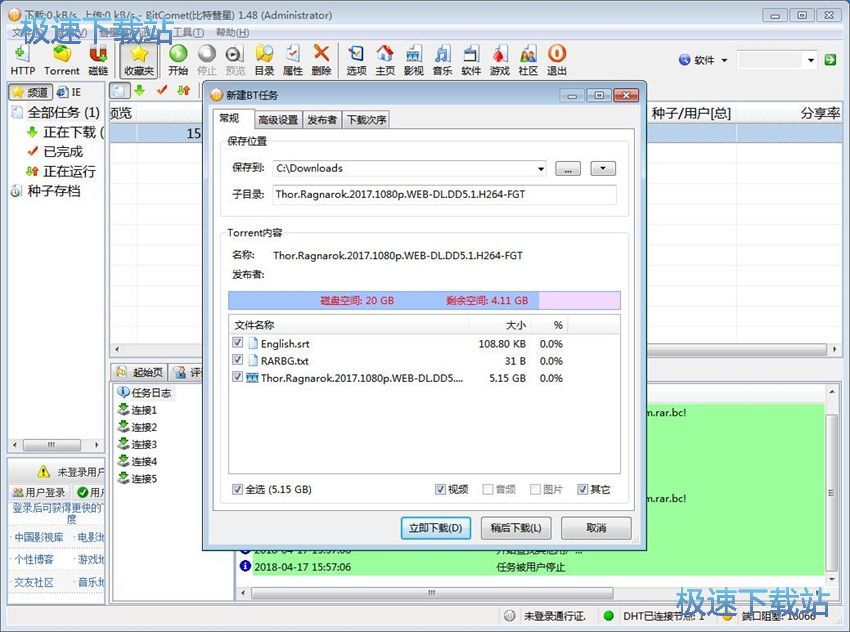Go to 主页 home icon
The width and height of the screenshot is (850, 632).
pos(385,60)
